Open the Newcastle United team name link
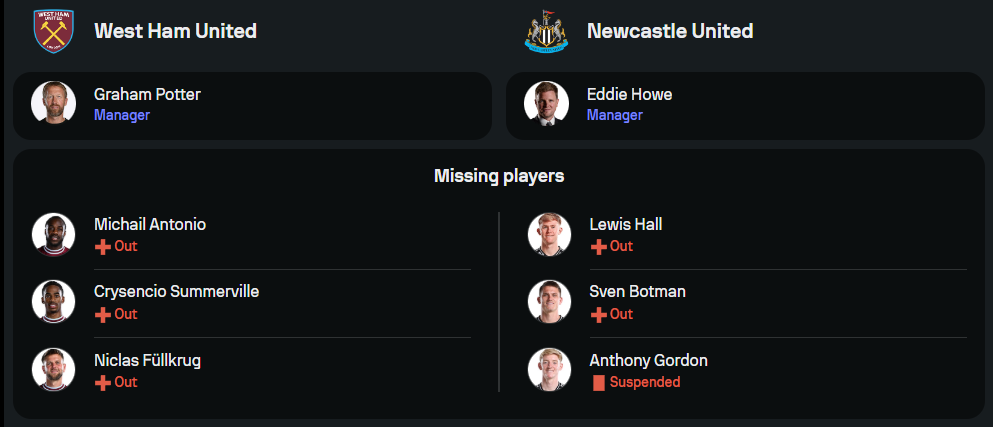993x427 pixels. (670, 31)
